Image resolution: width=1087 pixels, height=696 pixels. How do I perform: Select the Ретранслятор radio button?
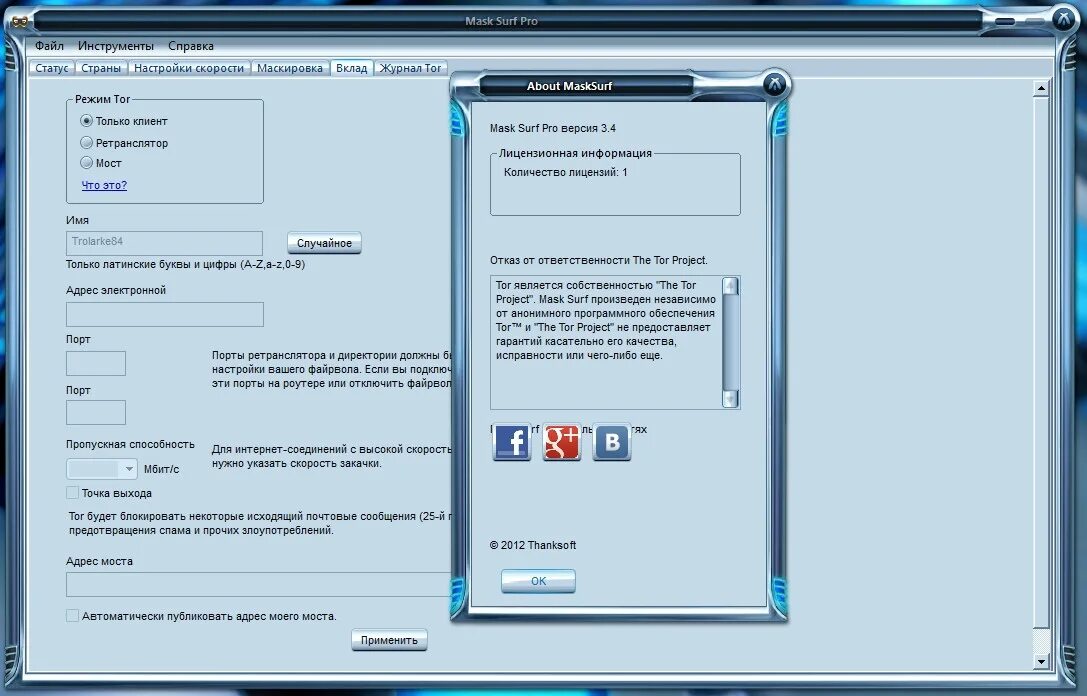pyautogui.click(x=86, y=142)
